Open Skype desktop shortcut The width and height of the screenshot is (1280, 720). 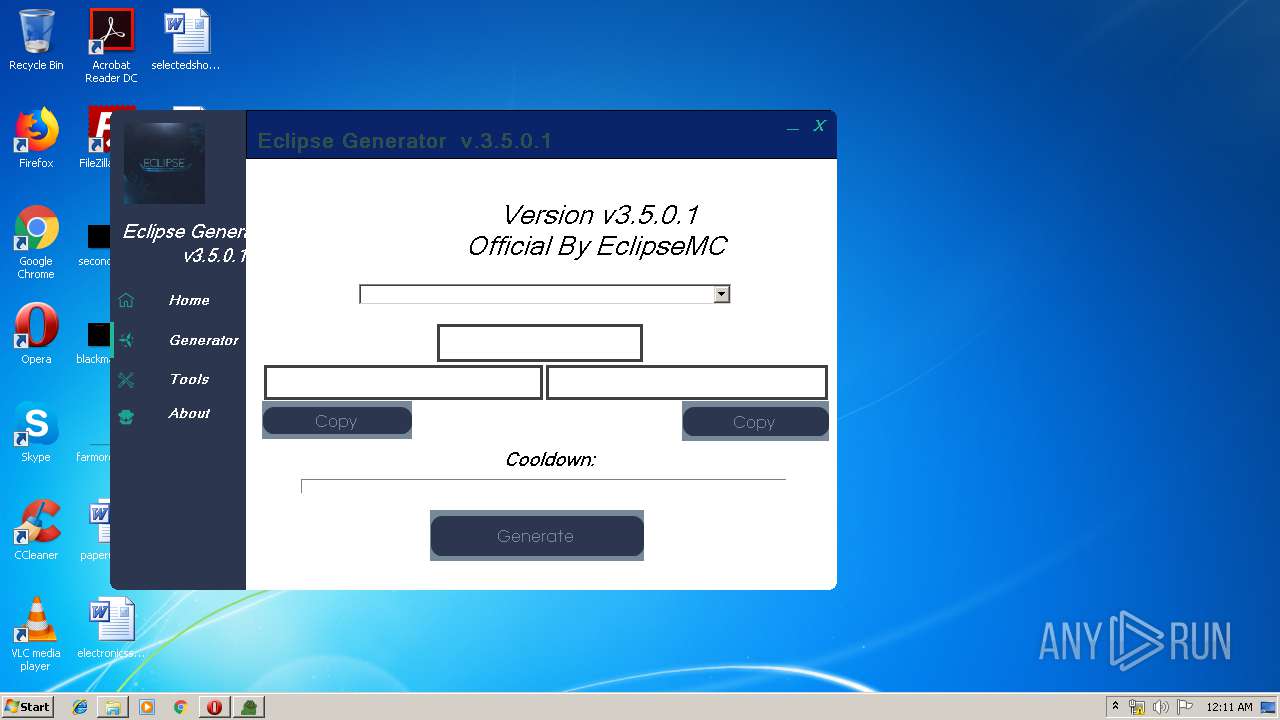[36, 432]
